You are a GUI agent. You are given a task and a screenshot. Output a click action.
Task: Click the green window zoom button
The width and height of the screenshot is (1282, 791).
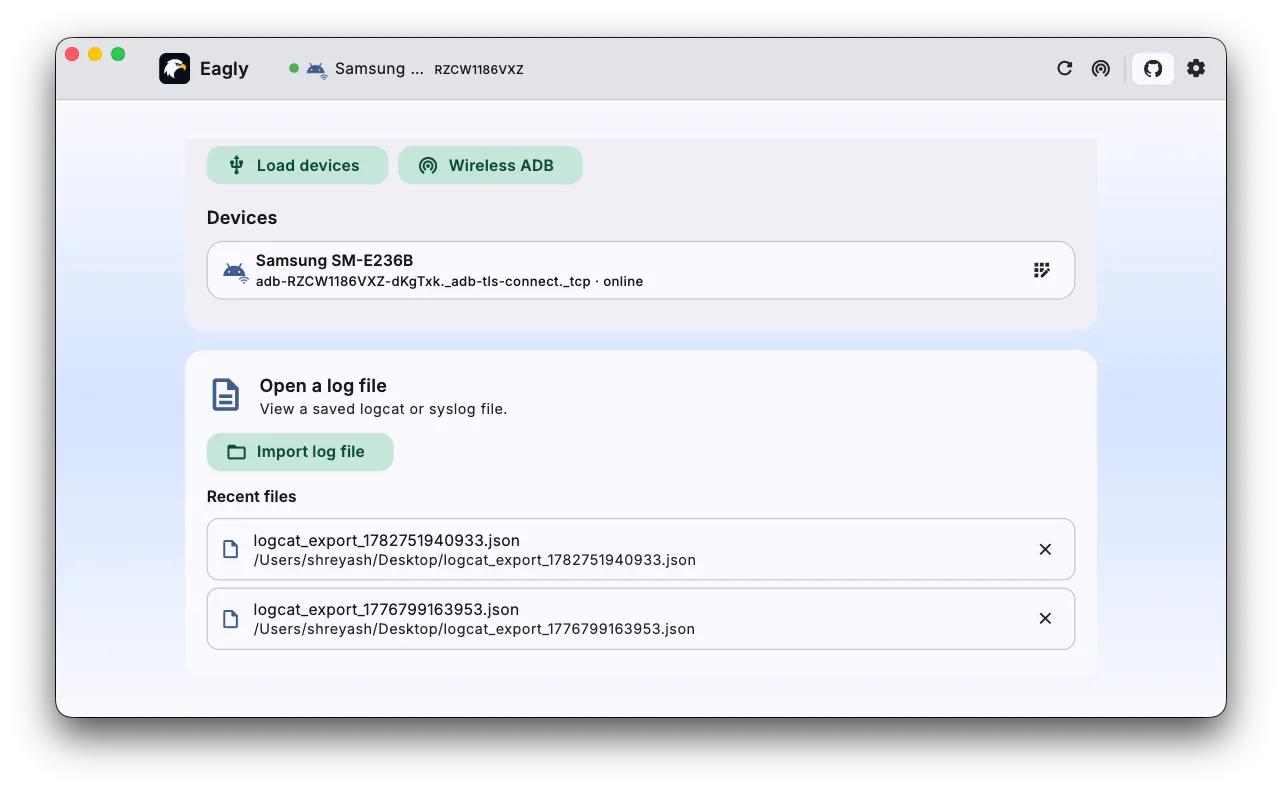pyautogui.click(x=118, y=54)
